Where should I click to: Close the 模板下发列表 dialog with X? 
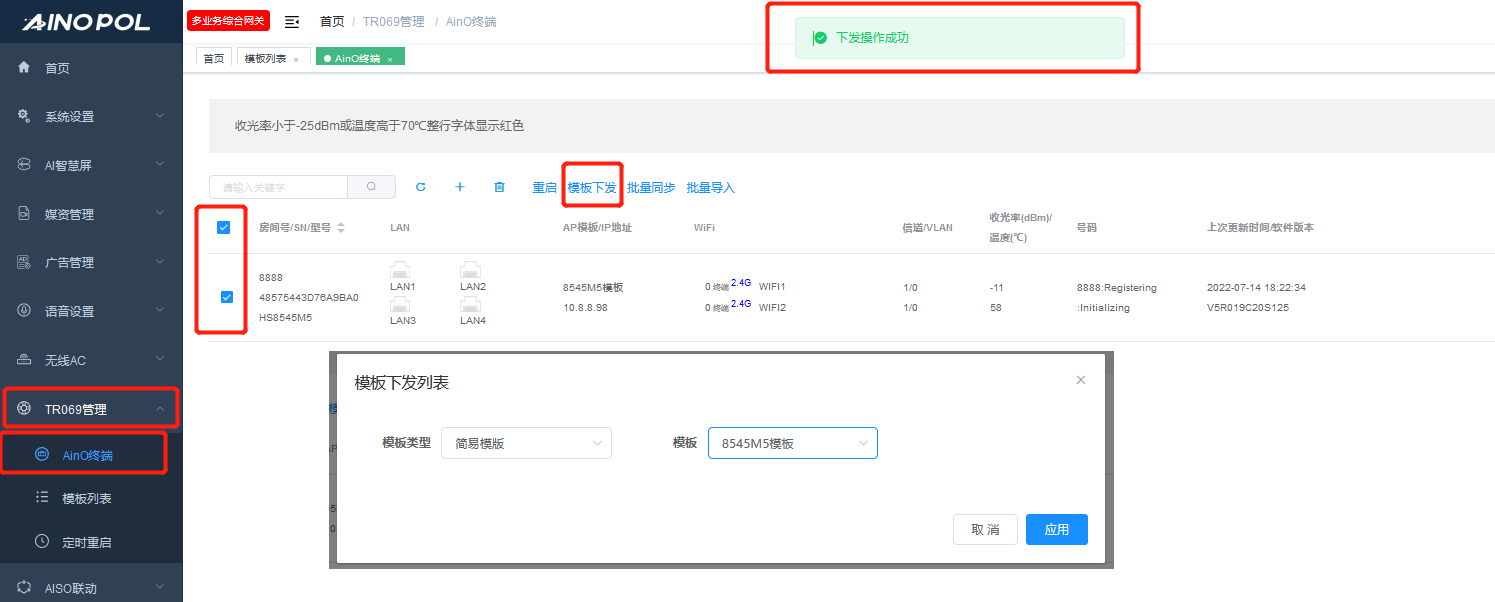tap(1080, 380)
